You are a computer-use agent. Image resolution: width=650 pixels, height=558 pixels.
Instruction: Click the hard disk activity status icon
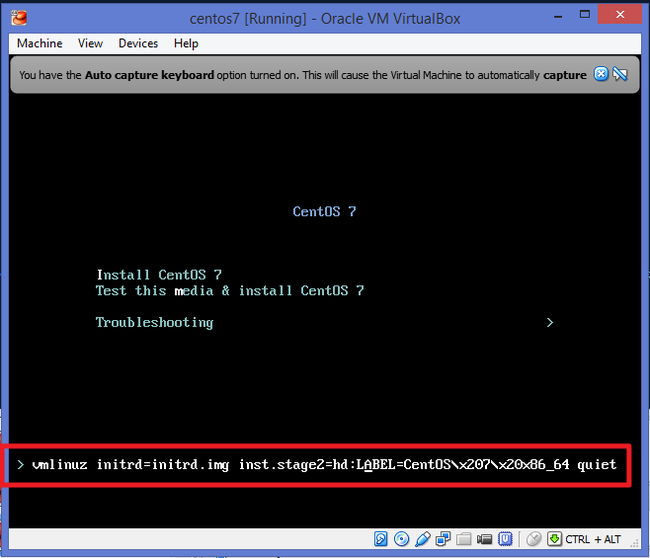[x=381, y=539]
